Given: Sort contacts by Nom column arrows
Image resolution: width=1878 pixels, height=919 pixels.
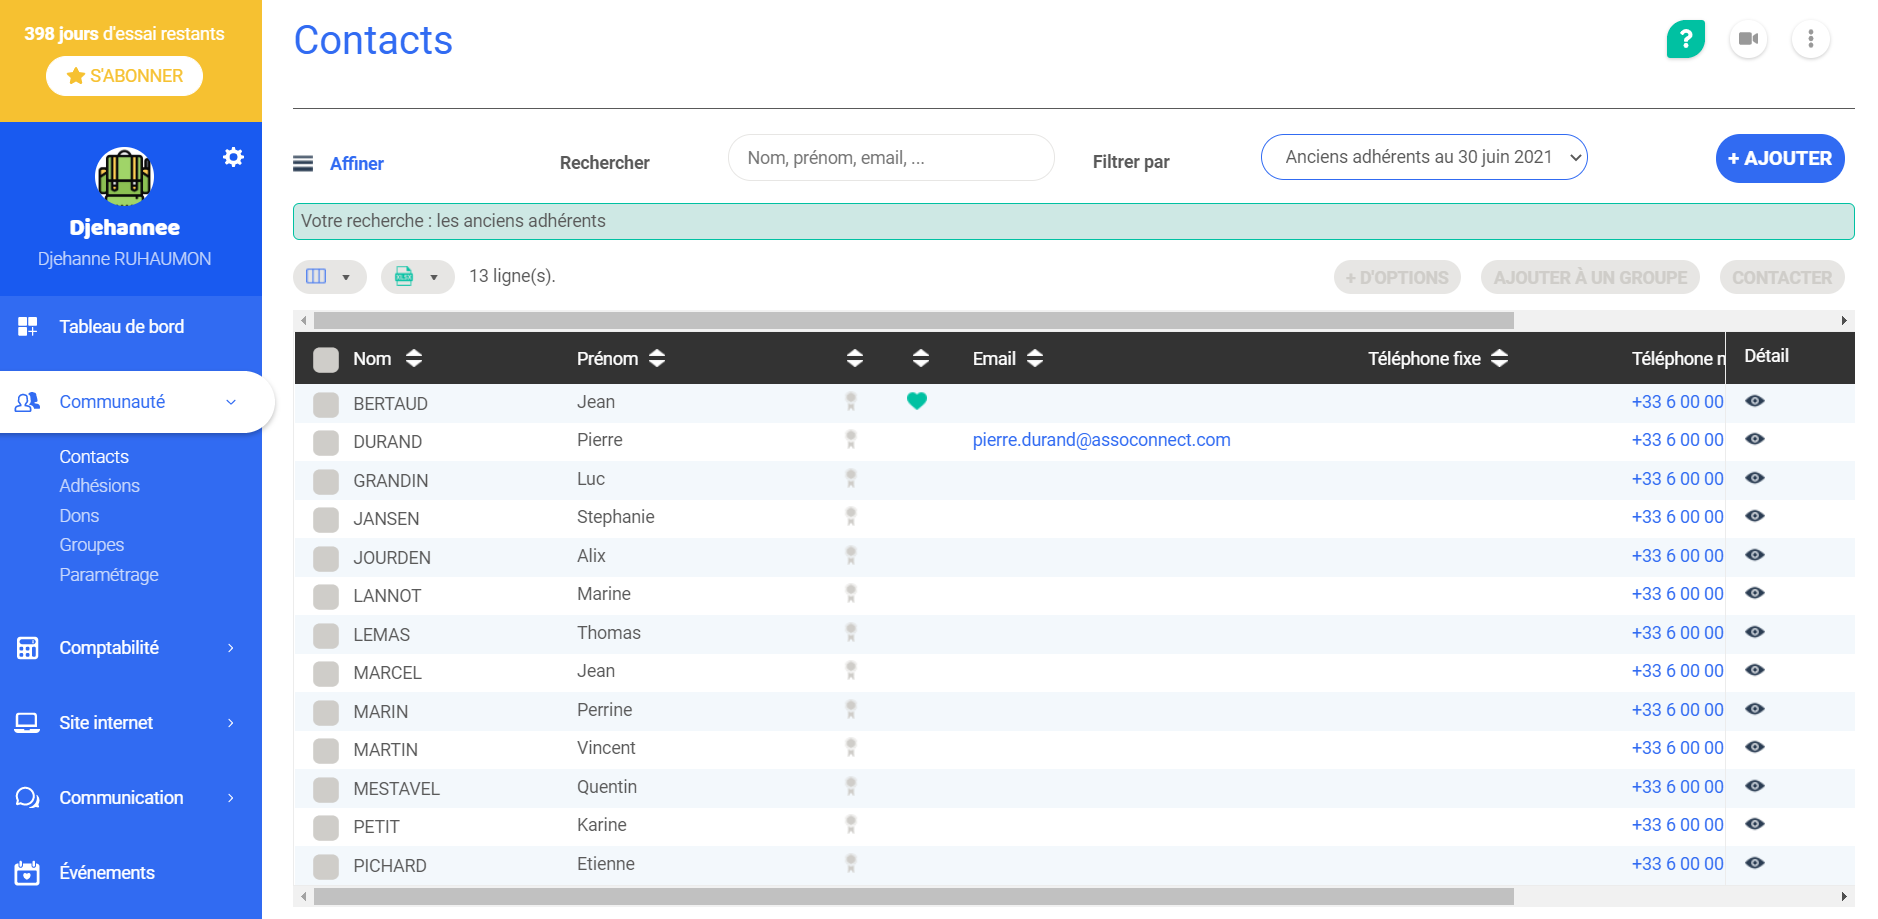Looking at the screenshot, I should (414, 359).
